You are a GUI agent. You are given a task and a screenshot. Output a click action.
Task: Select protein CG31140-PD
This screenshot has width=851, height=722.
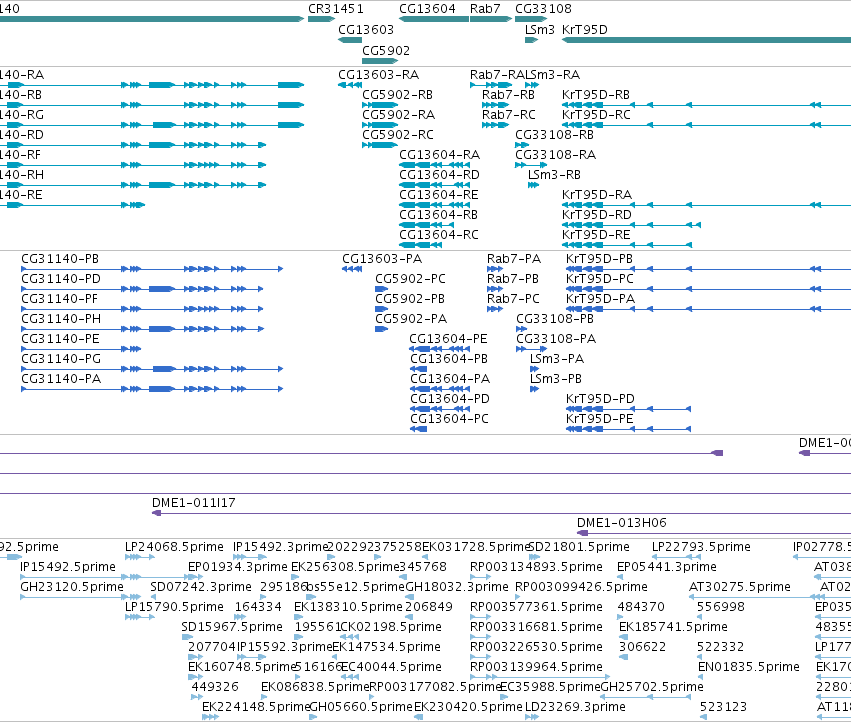(x=142, y=289)
